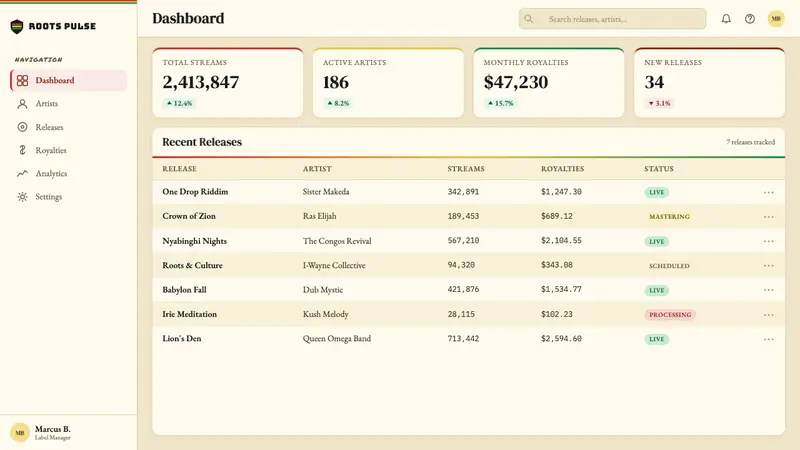The width and height of the screenshot is (800, 450).
Task: Select artist Dub Mystic
Action: [323, 290]
